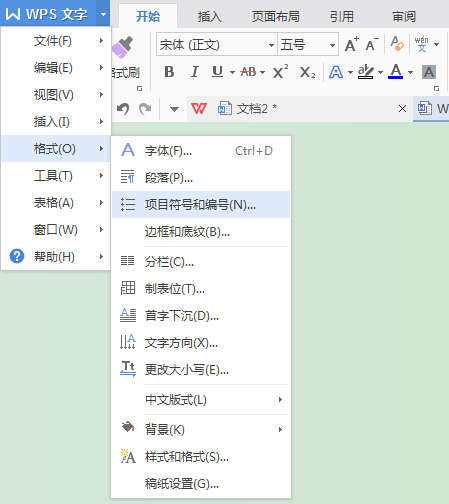Decrease font size with A- icon
Viewport: 449px width, 504px height.
point(372,44)
